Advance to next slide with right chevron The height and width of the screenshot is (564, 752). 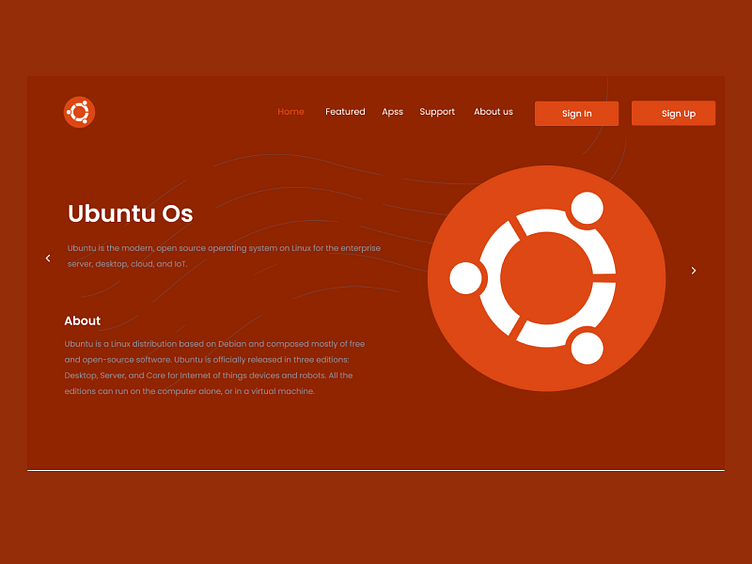(693, 270)
